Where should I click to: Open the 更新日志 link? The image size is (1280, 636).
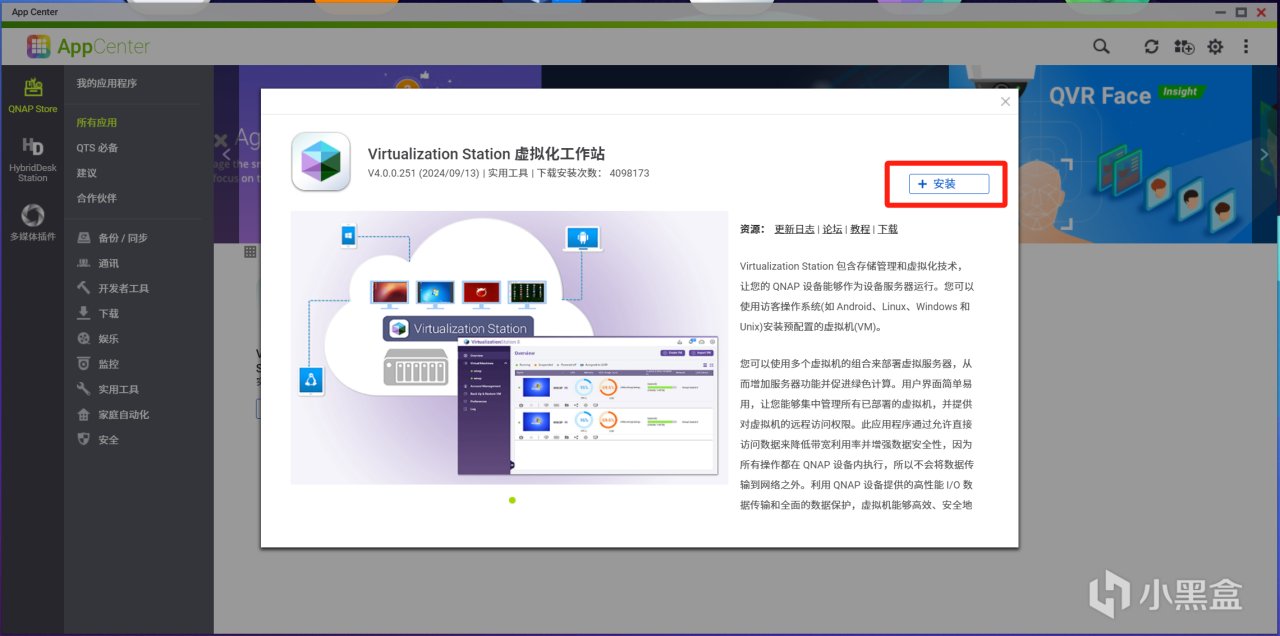pyautogui.click(x=794, y=229)
